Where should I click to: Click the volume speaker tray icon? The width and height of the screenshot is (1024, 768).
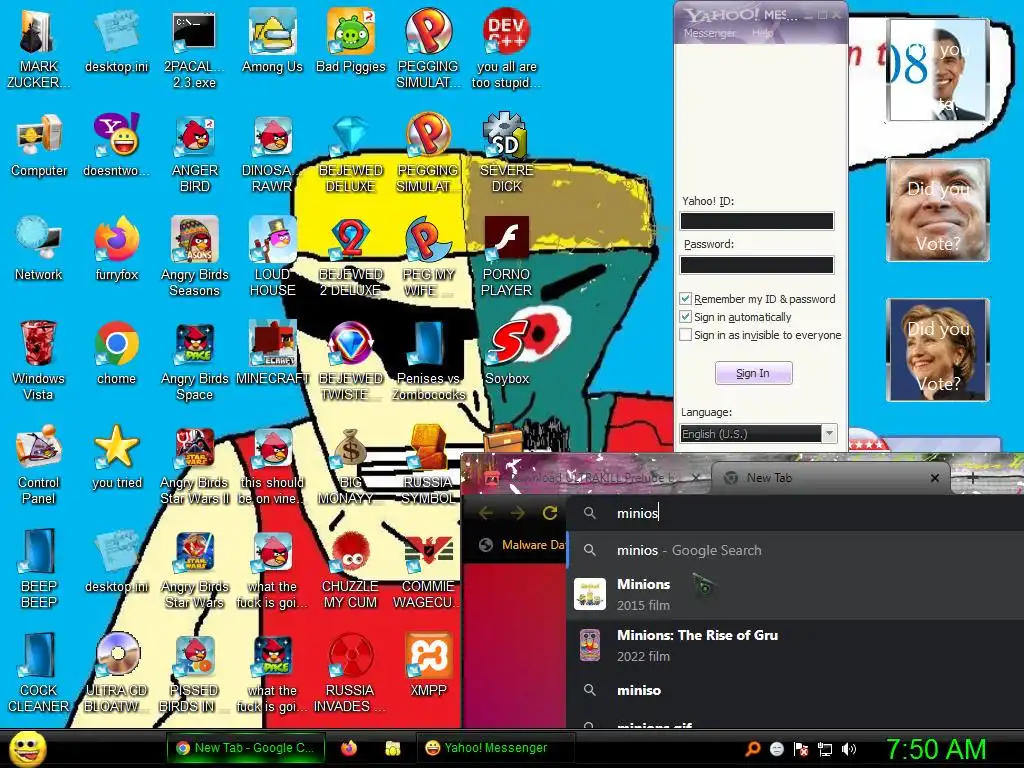pyautogui.click(x=848, y=749)
